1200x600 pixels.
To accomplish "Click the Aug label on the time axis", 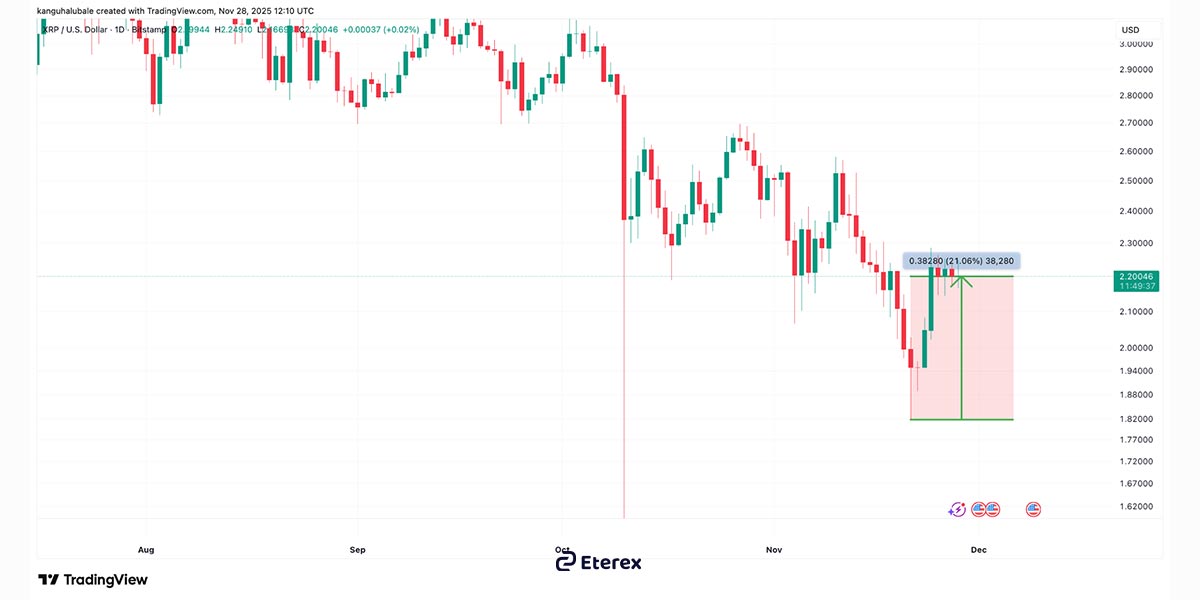I will pyautogui.click(x=146, y=549).
